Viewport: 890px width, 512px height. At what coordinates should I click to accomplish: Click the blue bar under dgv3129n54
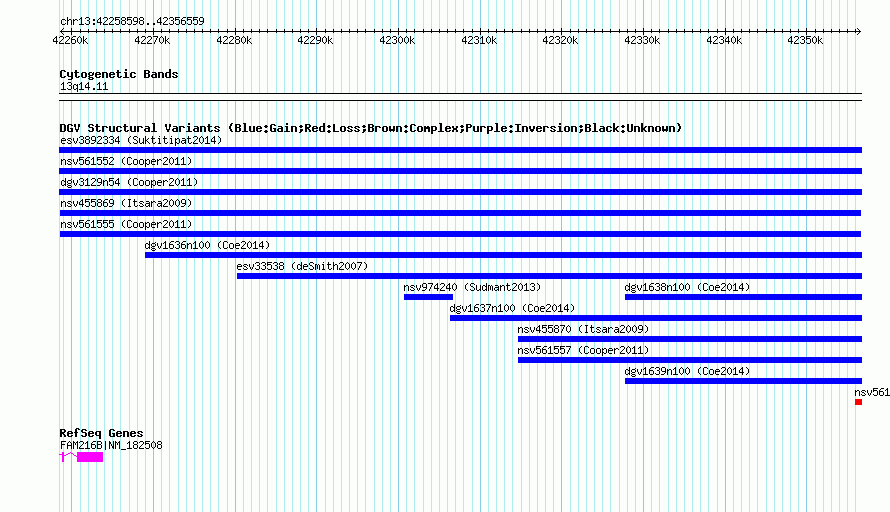click(x=460, y=192)
